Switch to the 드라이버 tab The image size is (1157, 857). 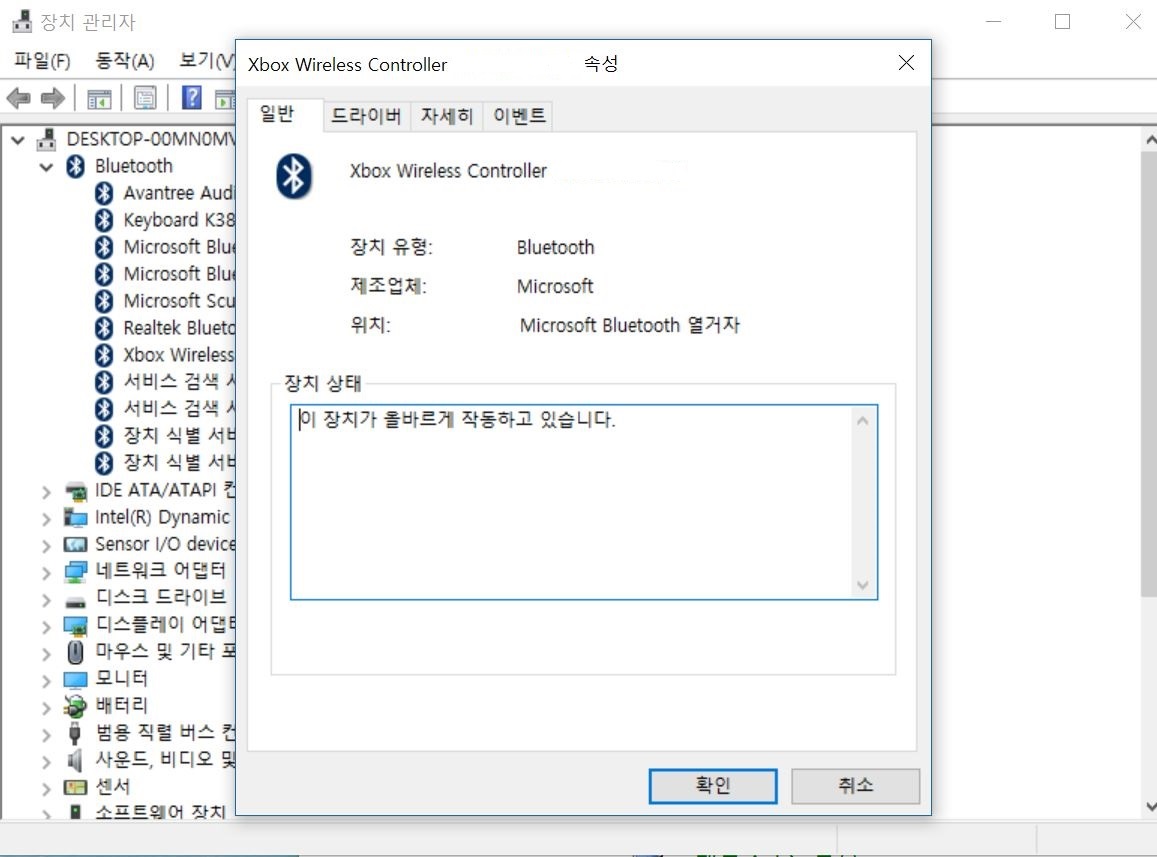coord(366,116)
